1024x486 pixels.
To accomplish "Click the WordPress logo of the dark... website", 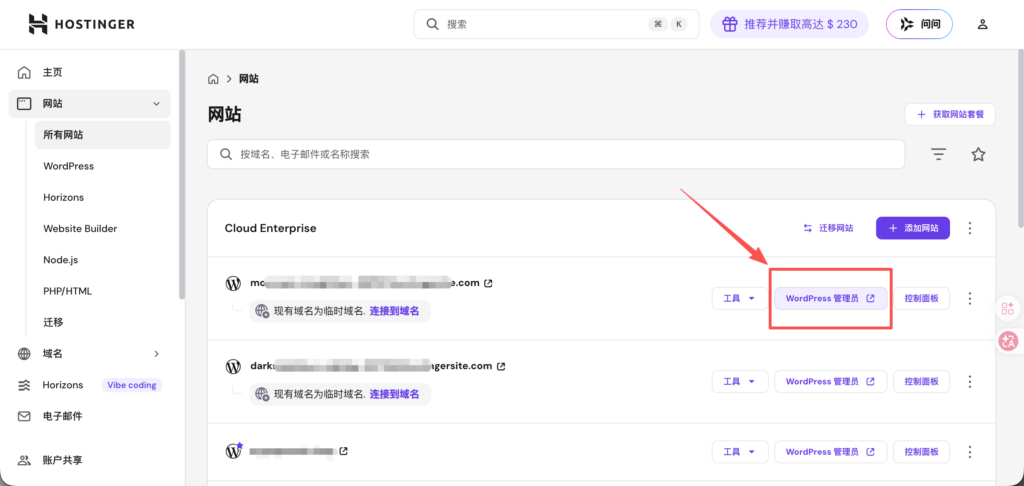I will pyautogui.click(x=233, y=366).
